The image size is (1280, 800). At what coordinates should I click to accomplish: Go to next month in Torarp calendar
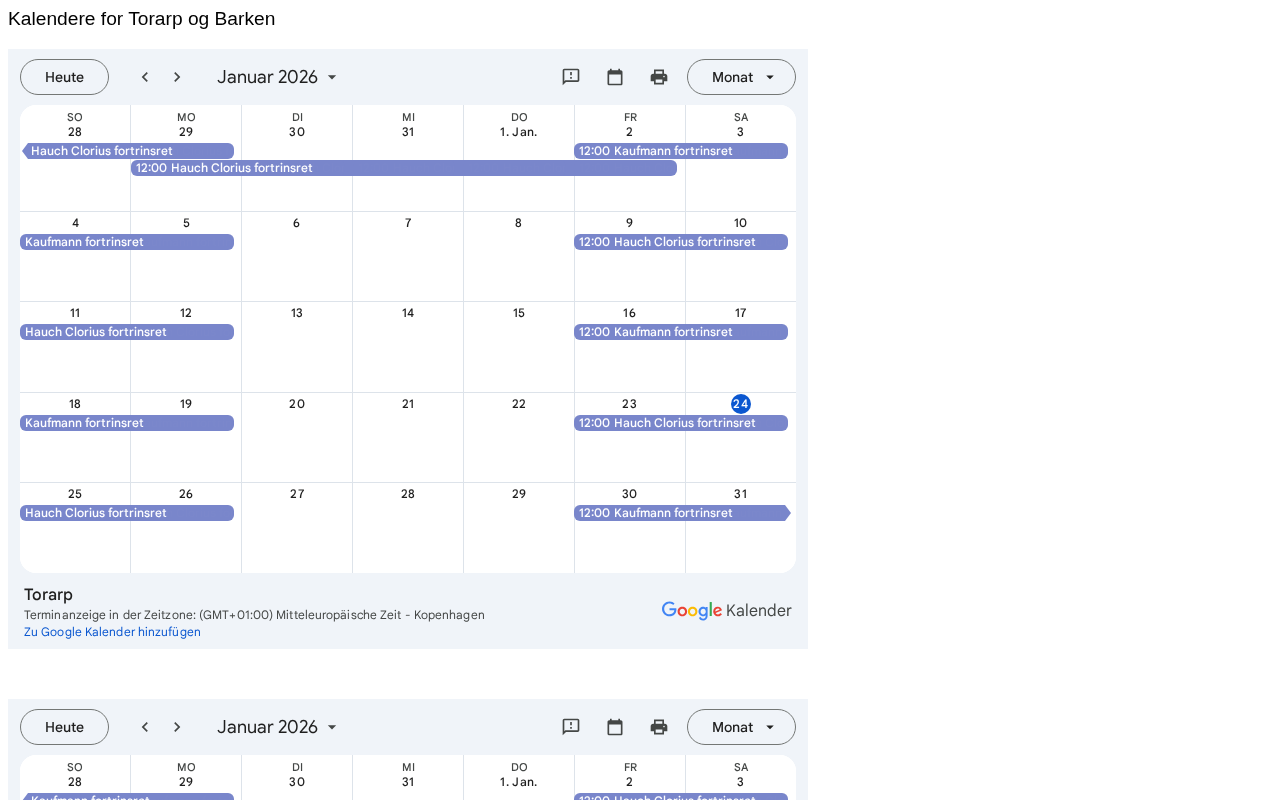(x=177, y=77)
